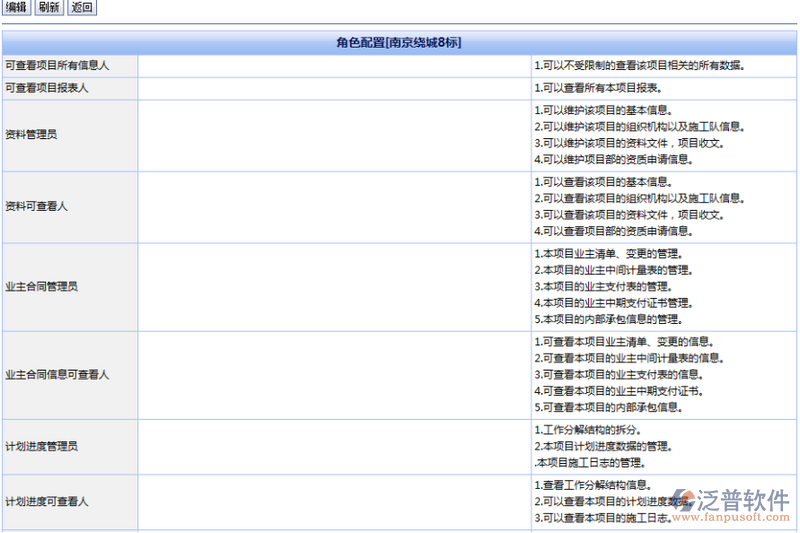Click text 1.工作分解结构的拆分

coord(588,430)
